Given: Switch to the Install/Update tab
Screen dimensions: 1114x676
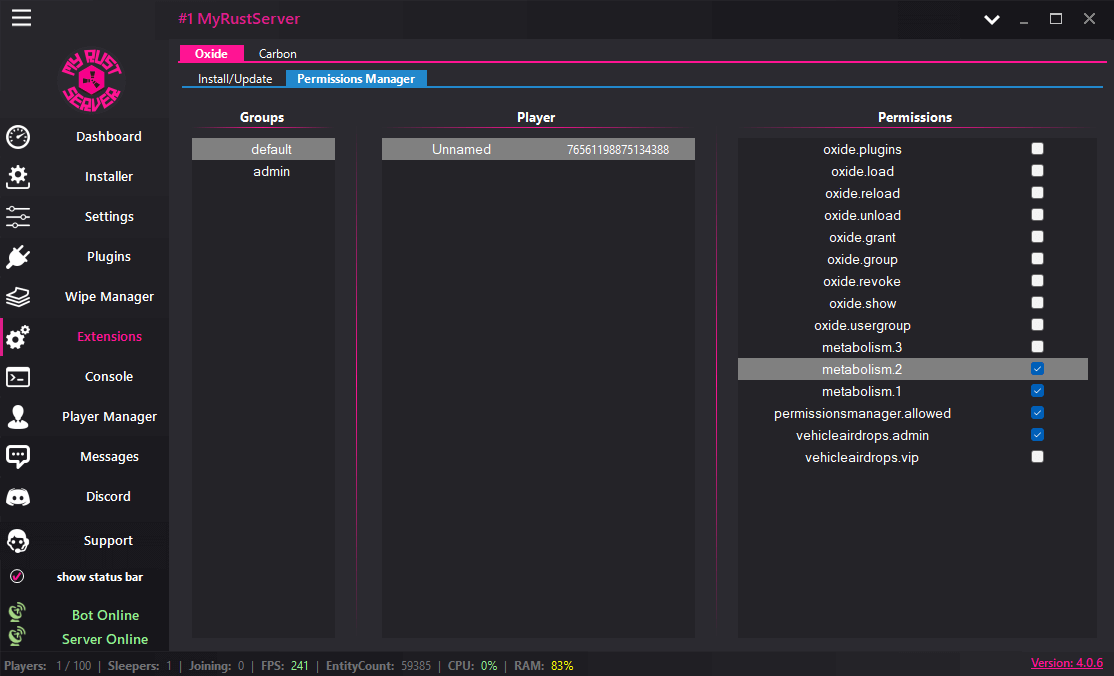Looking at the screenshot, I should tap(234, 78).
